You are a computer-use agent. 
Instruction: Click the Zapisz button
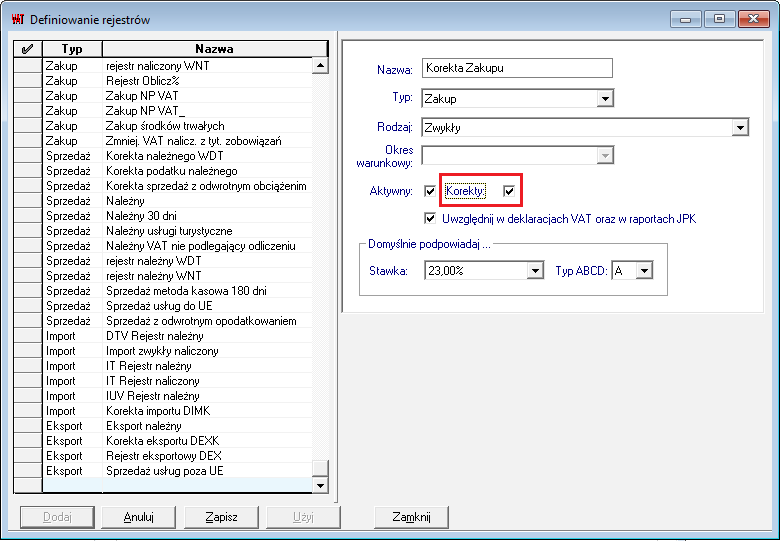click(222, 517)
